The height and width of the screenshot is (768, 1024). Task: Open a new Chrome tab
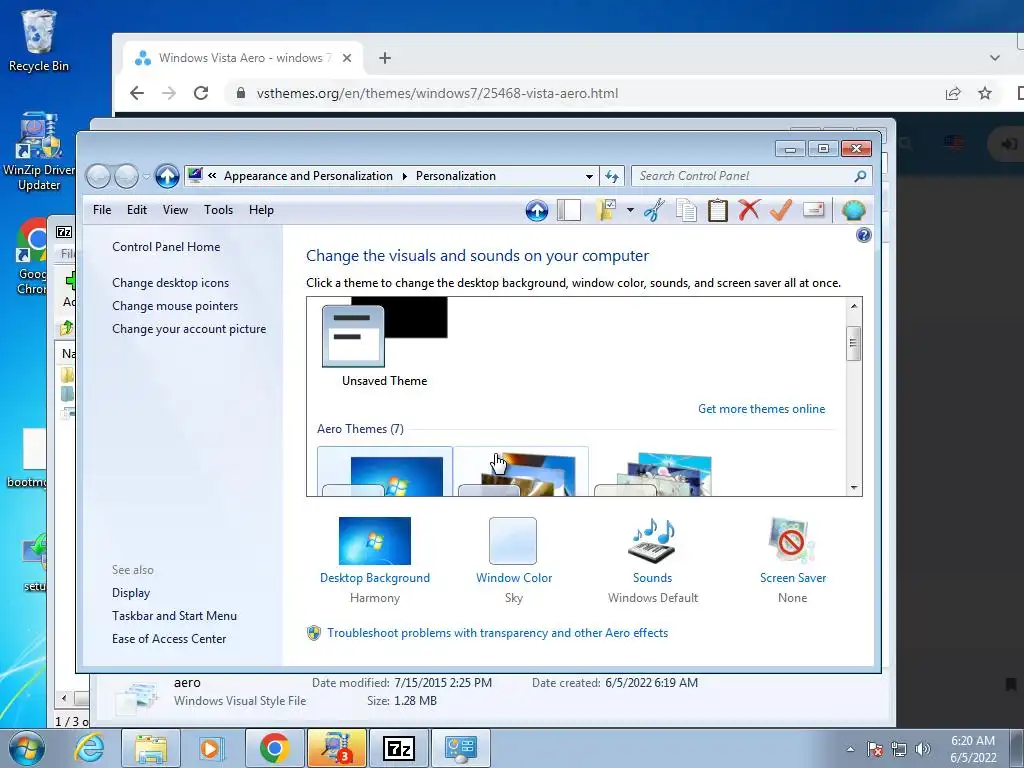(385, 58)
